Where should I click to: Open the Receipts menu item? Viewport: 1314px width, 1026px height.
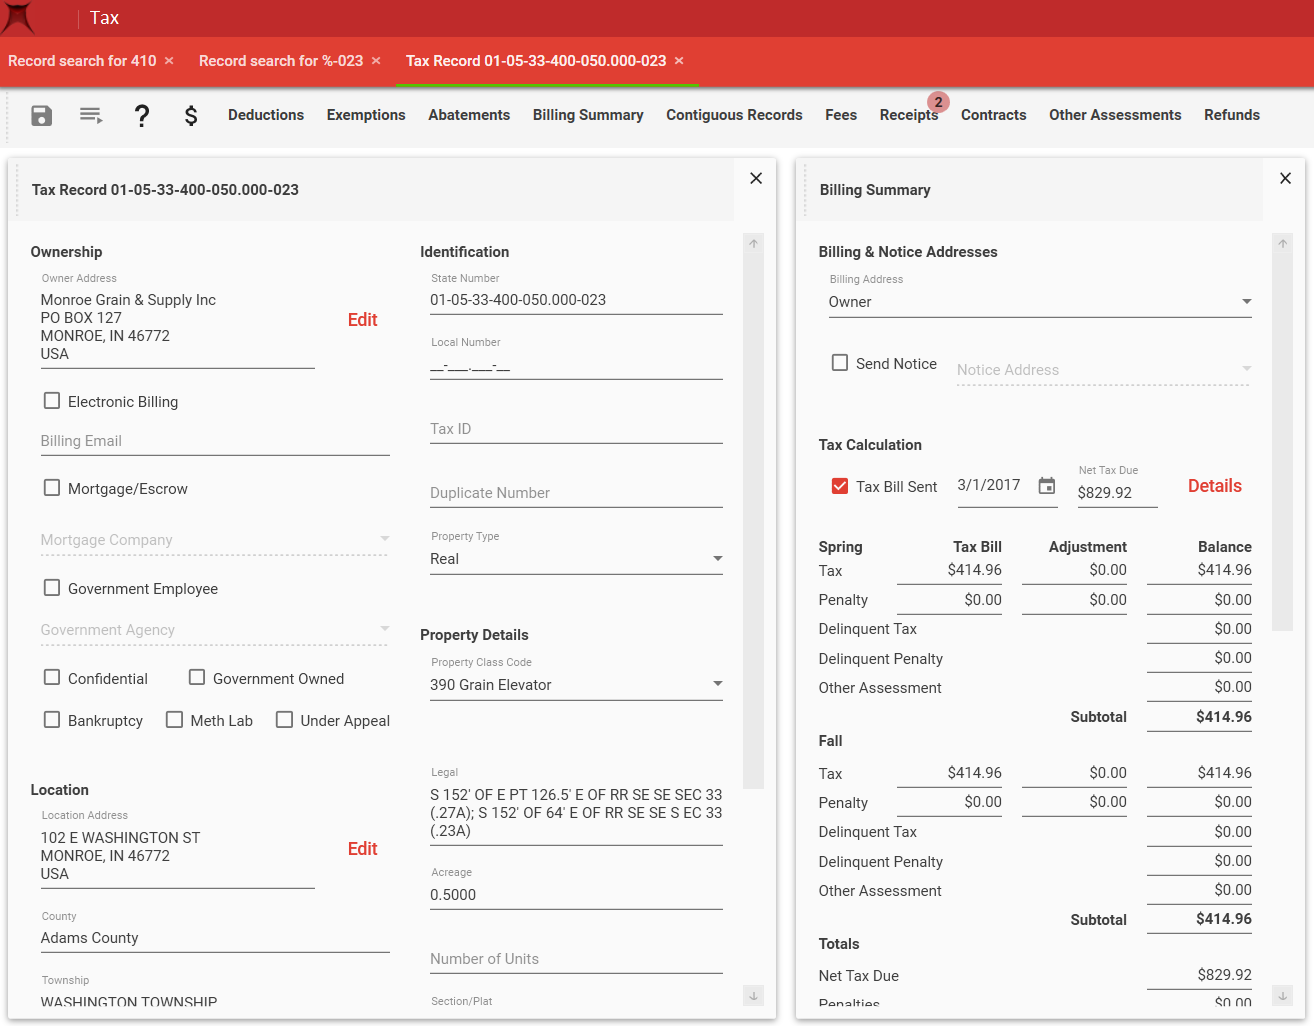[908, 115]
